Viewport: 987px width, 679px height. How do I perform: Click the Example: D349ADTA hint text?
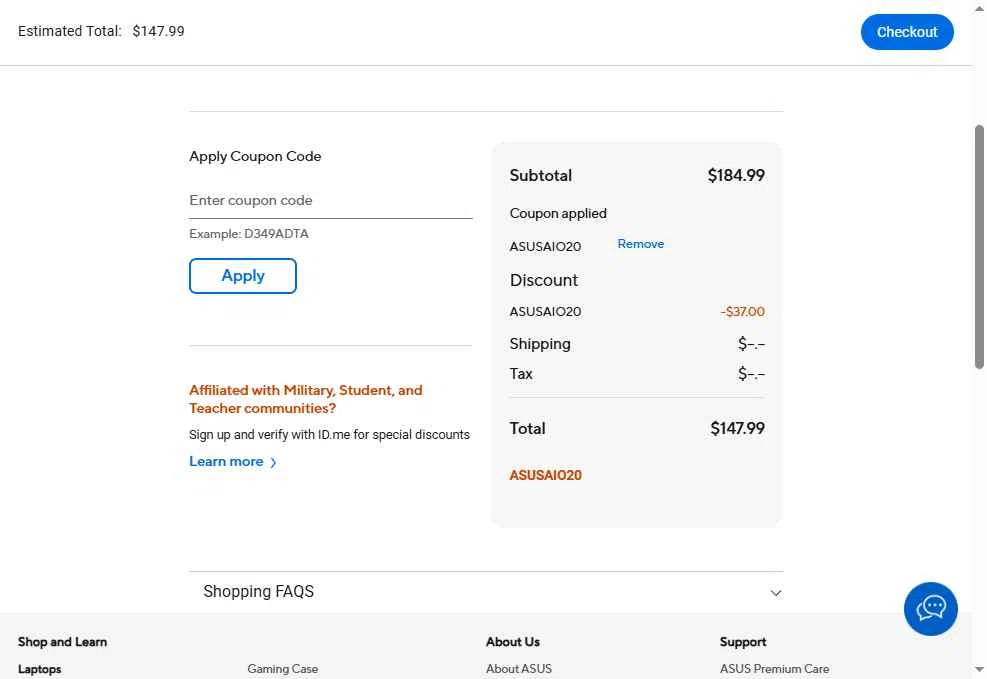[249, 234]
